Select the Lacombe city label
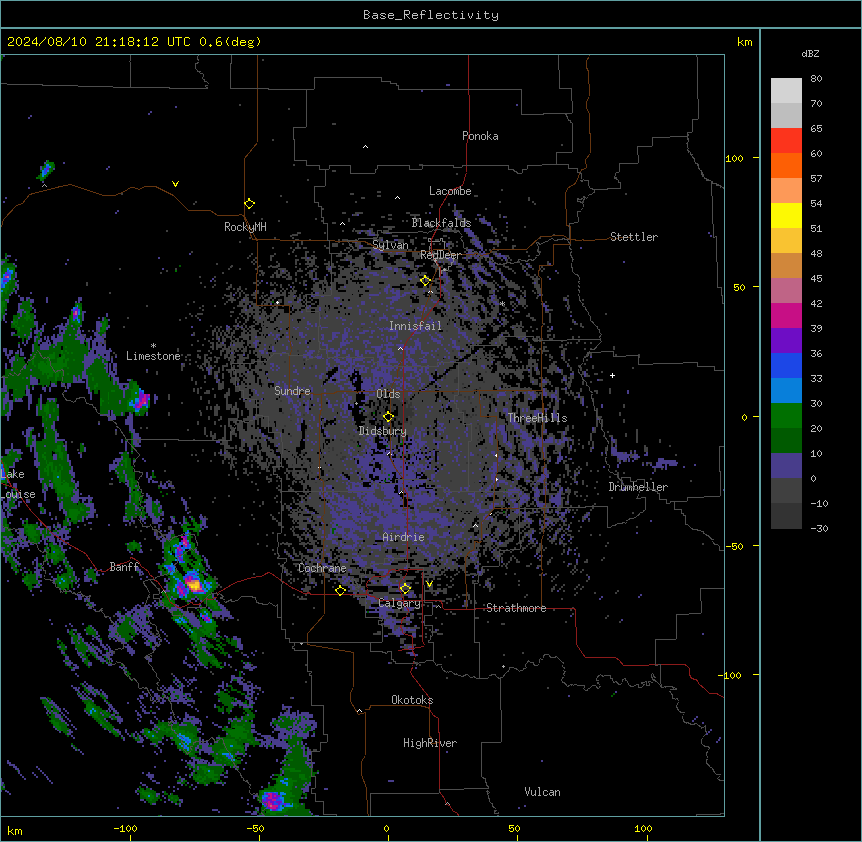Screen dimensions: 862x842 tap(450, 191)
